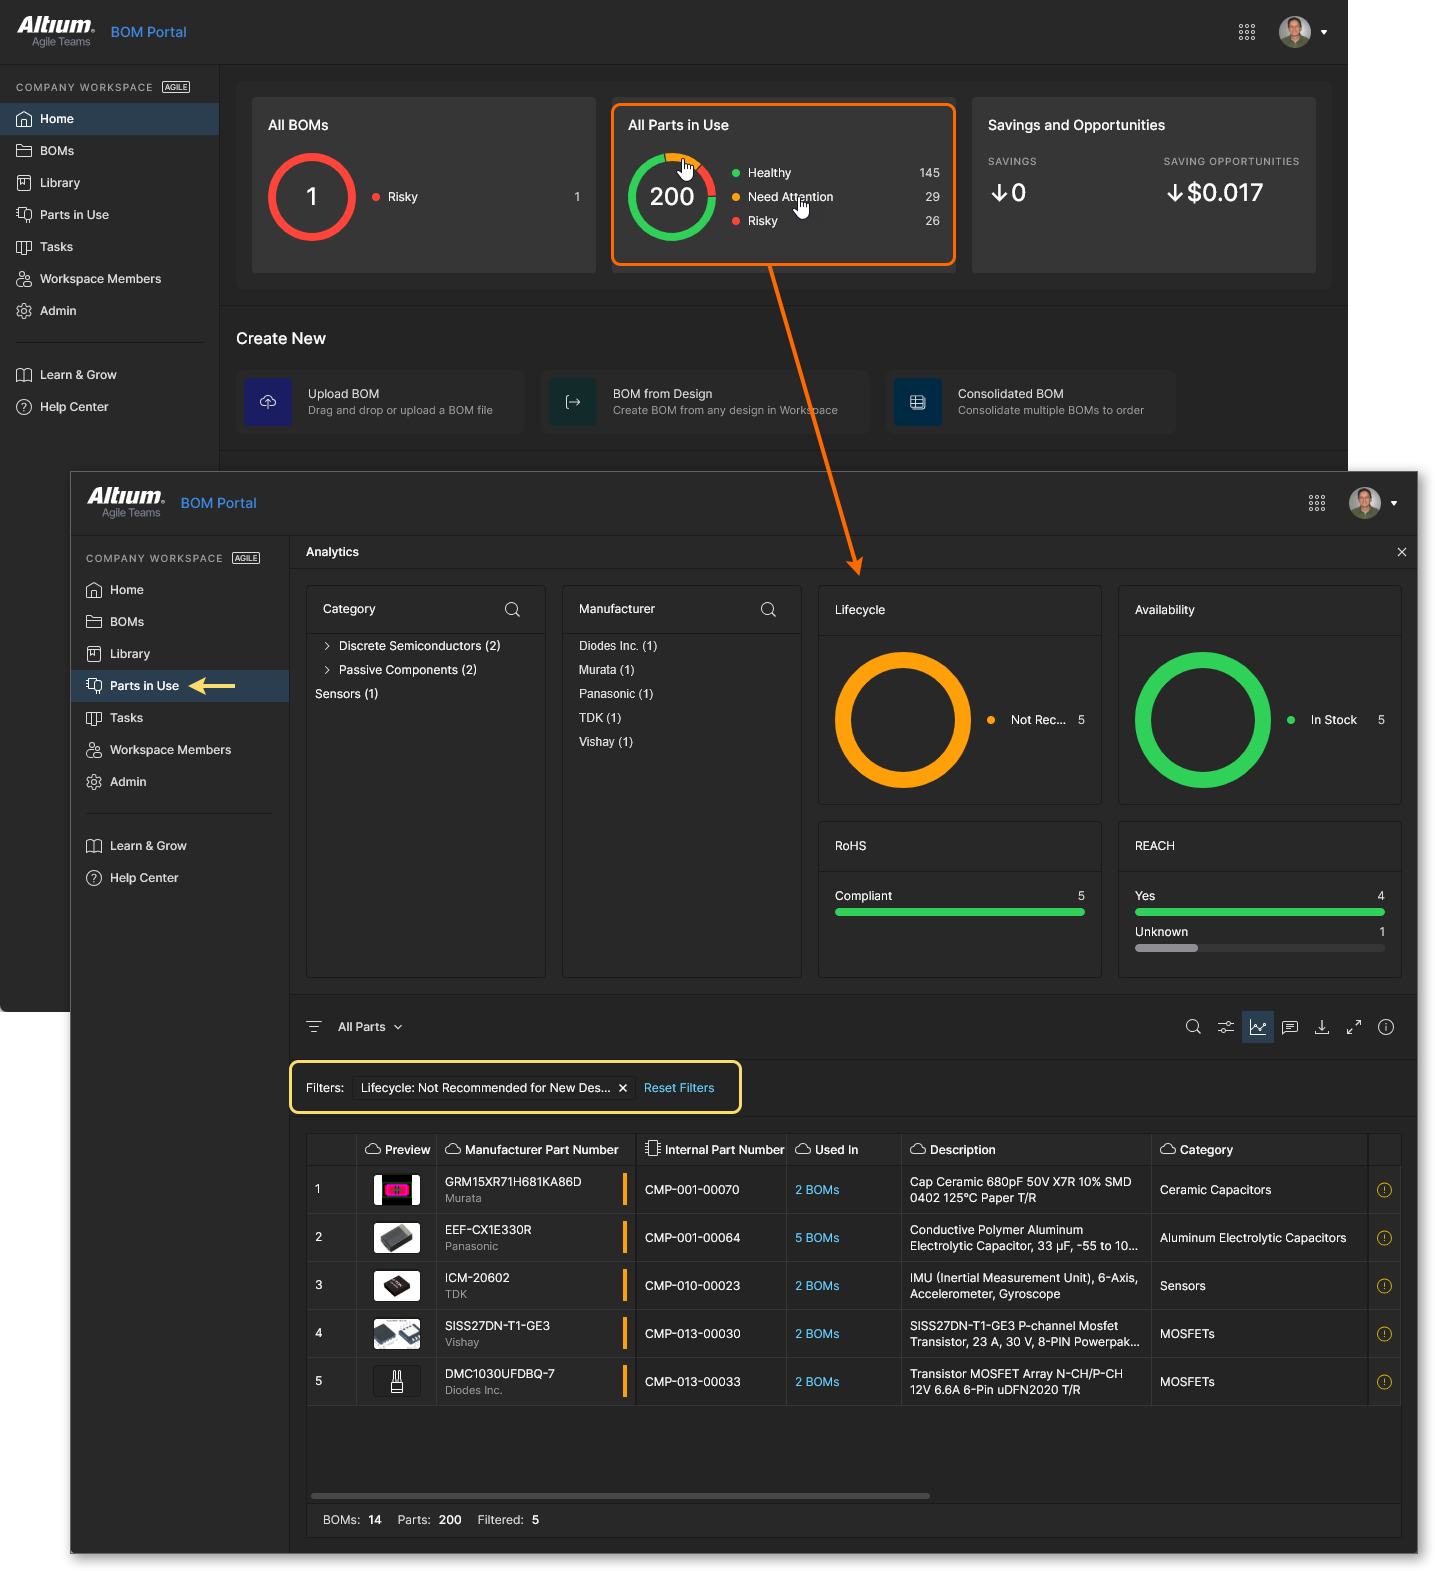The height and width of the screenshot is (1571, 1435).
Task: Open Library in the front window sidebar
Action: tap(180, 654)
